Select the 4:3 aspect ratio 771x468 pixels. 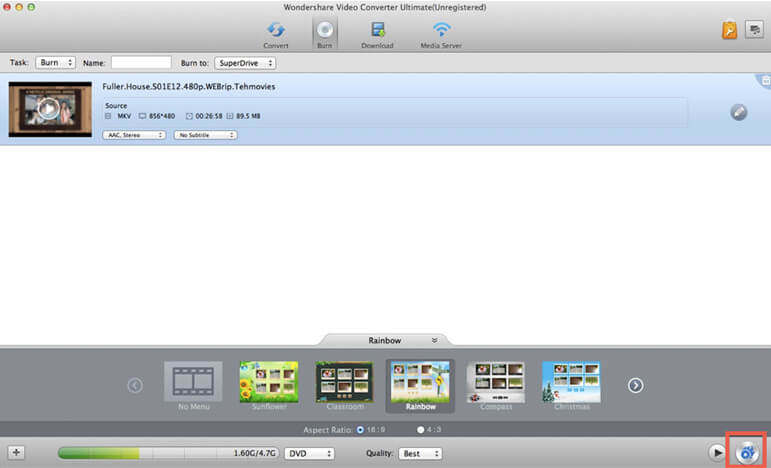point(420,430)
